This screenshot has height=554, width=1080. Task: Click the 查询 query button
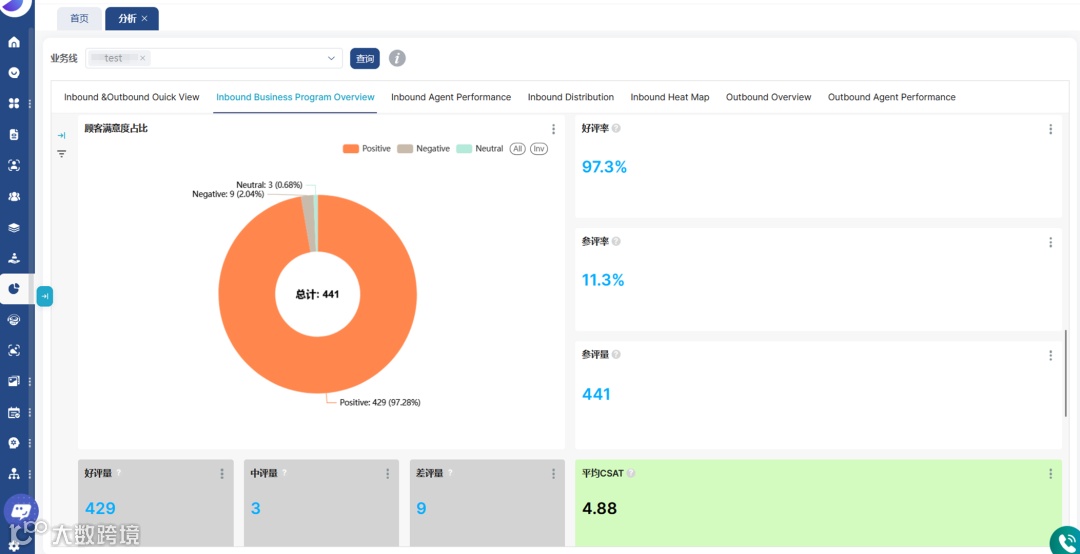click(365, 59)
